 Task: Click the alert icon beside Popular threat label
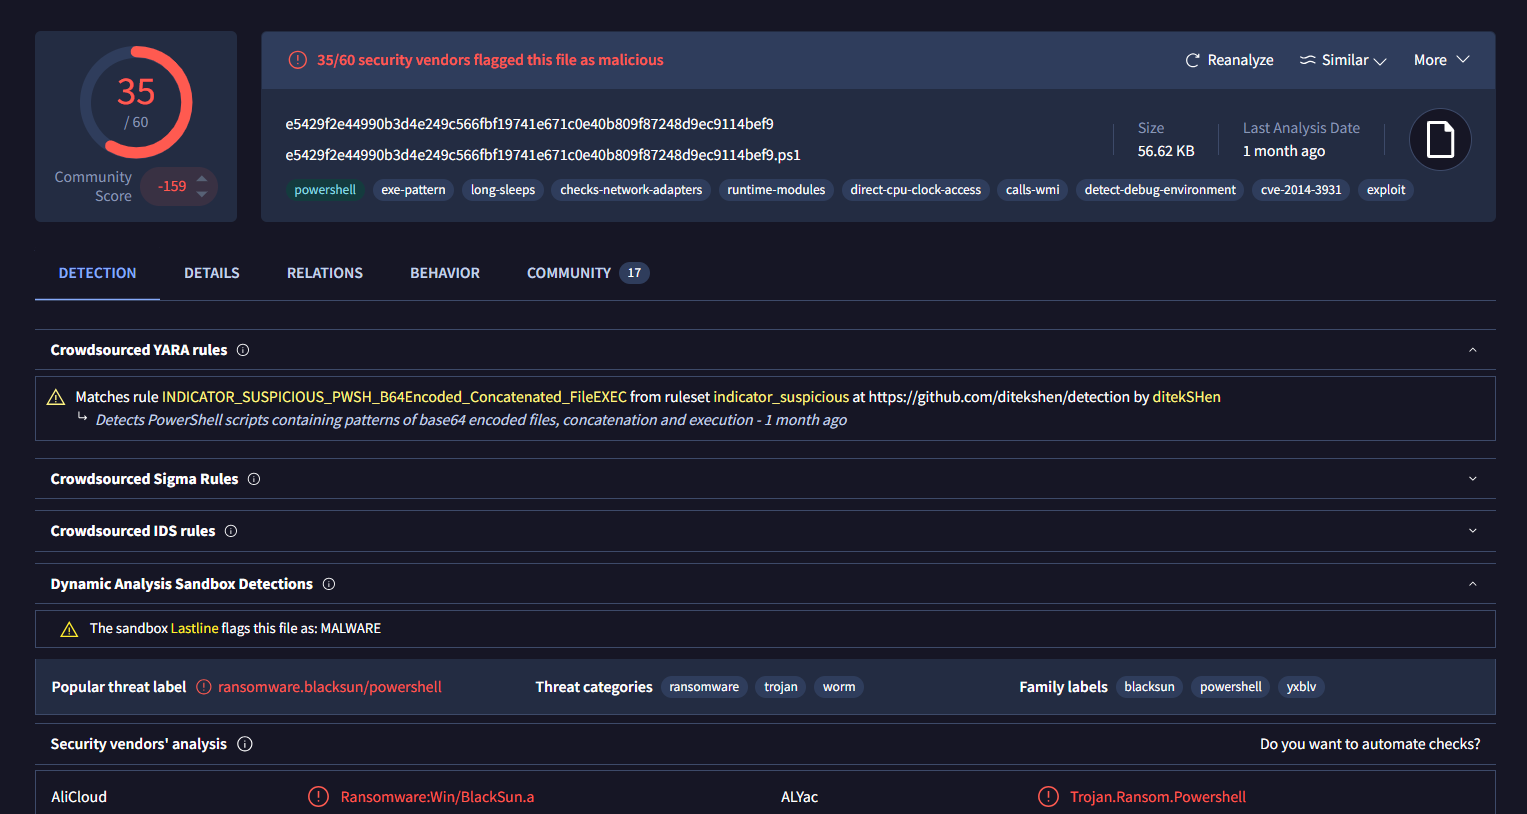coord(204,687)
